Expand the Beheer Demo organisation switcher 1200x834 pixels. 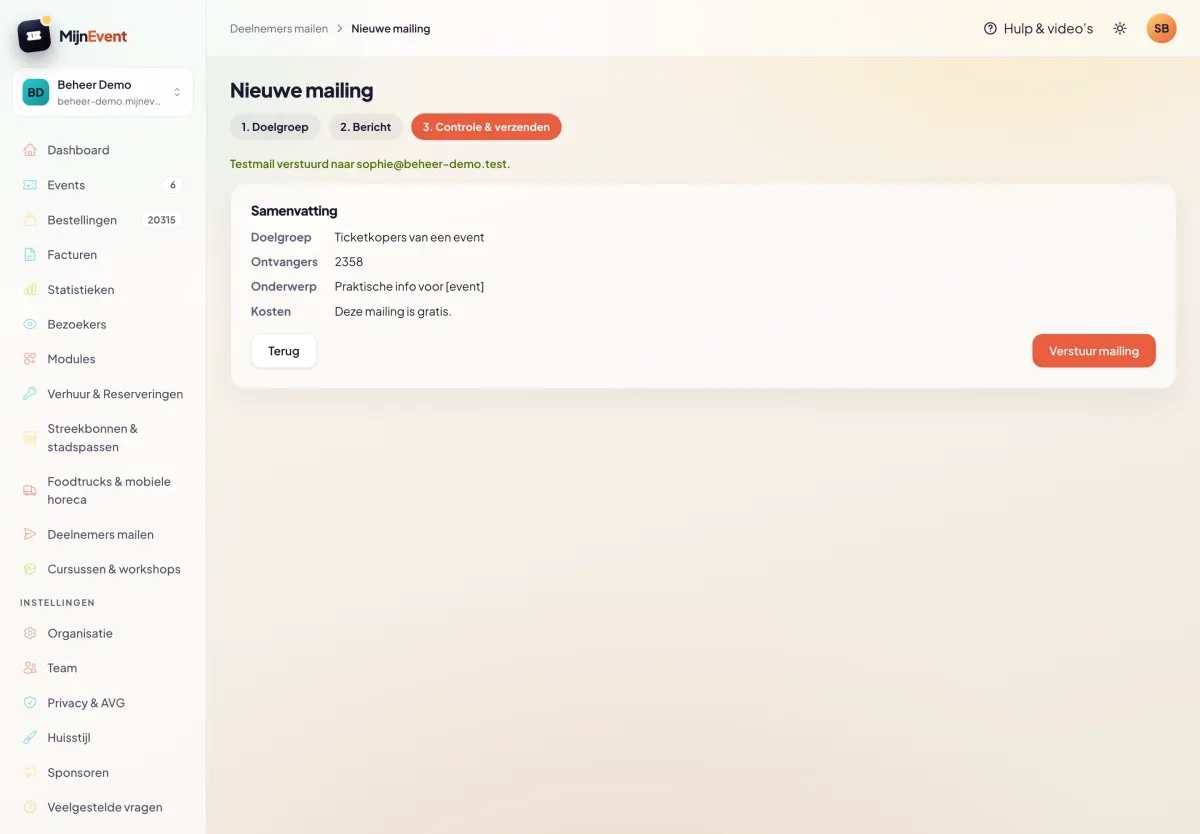(x=103, y=92)
